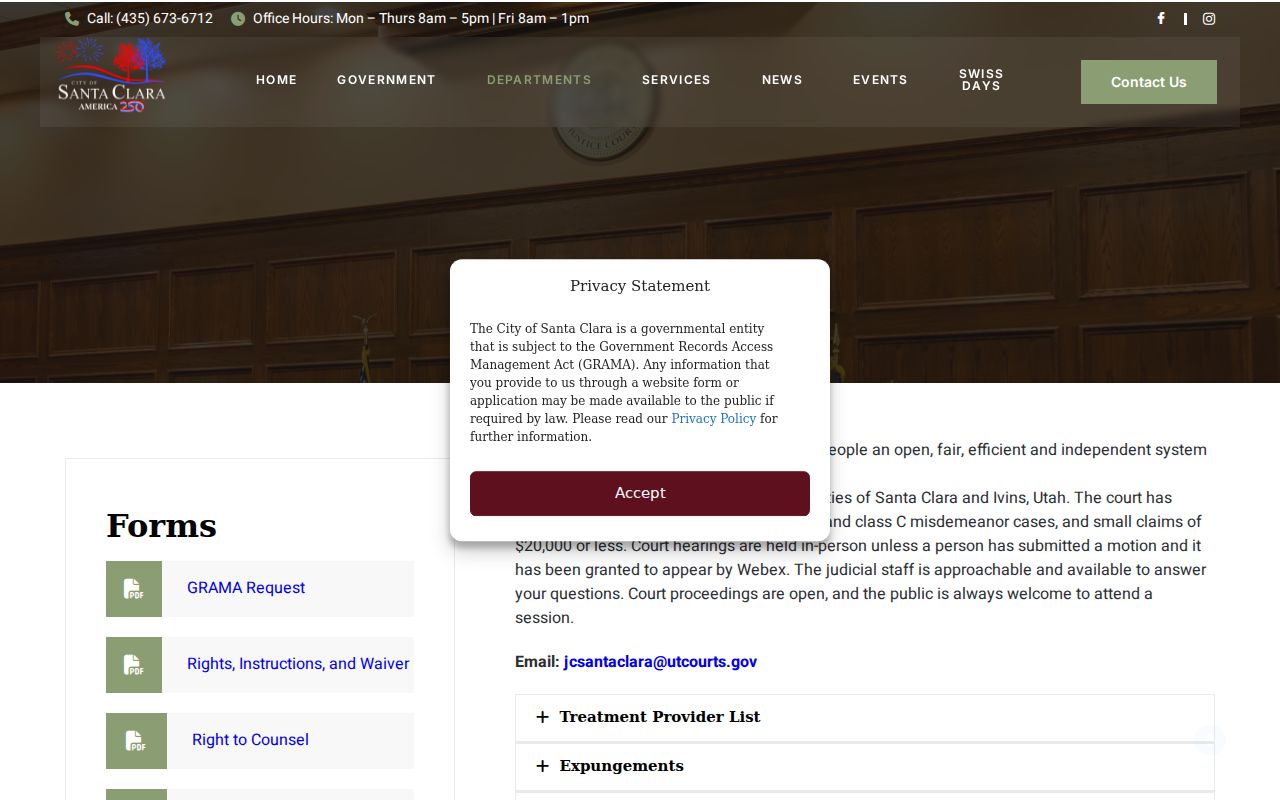Click the PDF icon for Right to Counsel
This screenshot has height=800, width=1280.
(x=136, y=741)
